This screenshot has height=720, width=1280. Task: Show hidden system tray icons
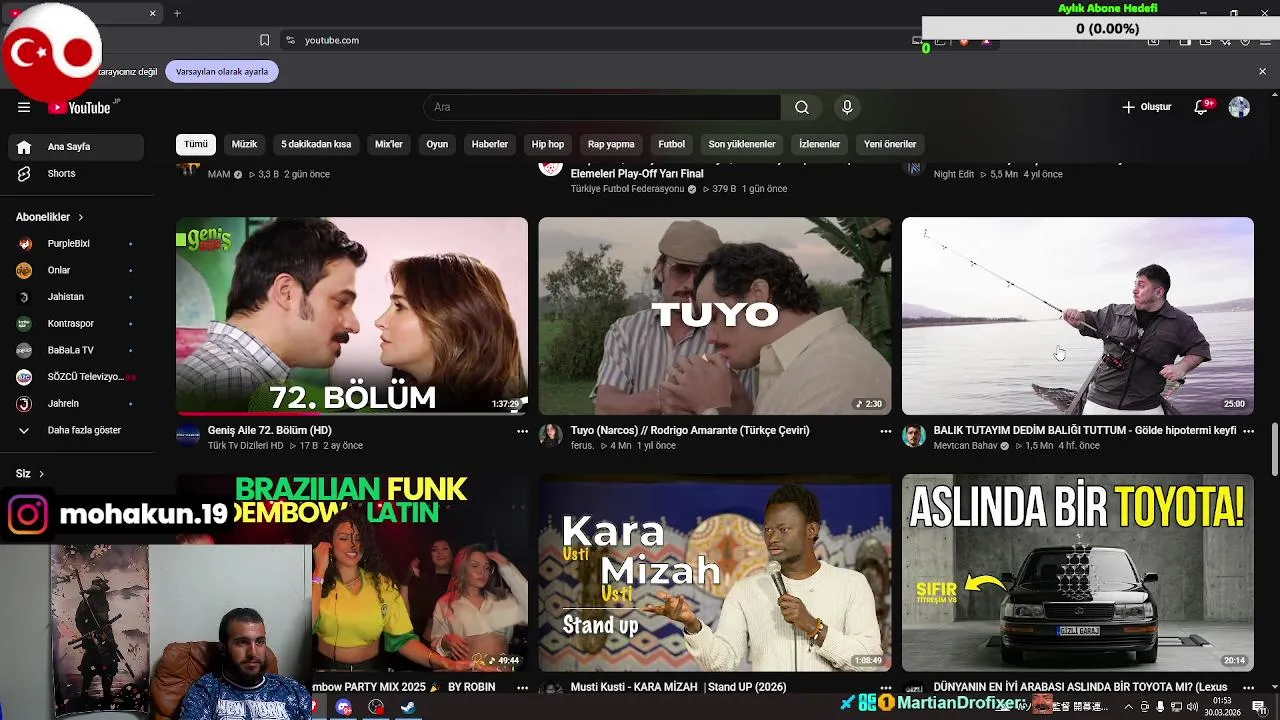[x=1131, y=707]
